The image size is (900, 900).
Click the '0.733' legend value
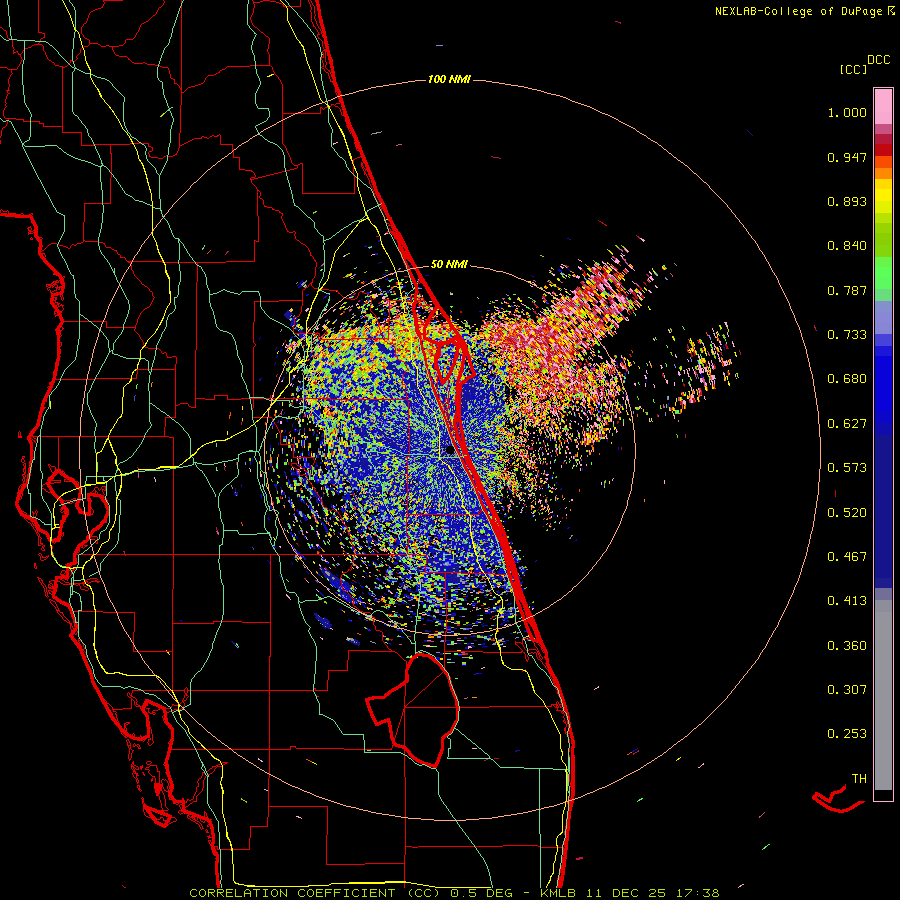tap(847, 335)
